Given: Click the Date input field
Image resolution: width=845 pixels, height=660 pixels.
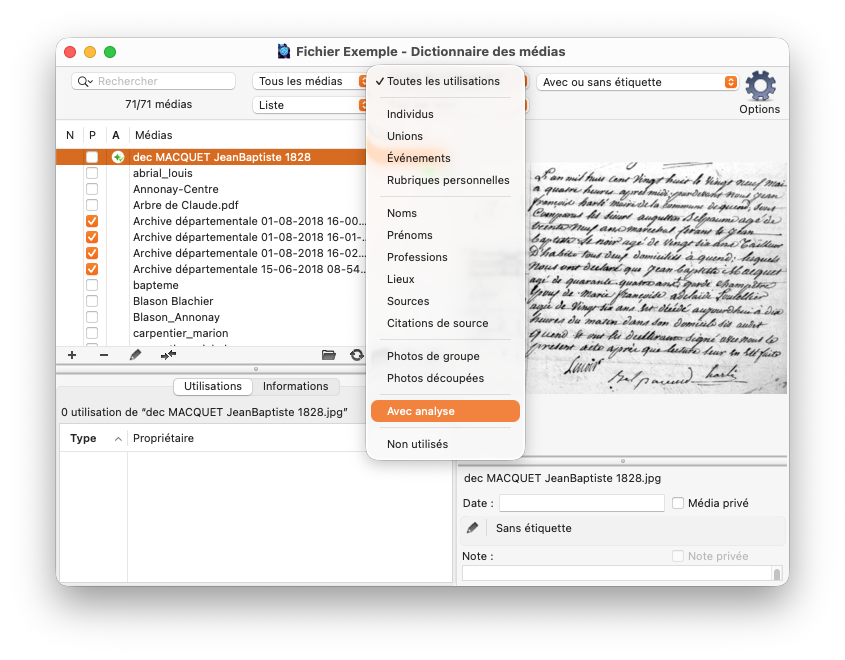Looking at the screenshot, I should pos(581,503).
